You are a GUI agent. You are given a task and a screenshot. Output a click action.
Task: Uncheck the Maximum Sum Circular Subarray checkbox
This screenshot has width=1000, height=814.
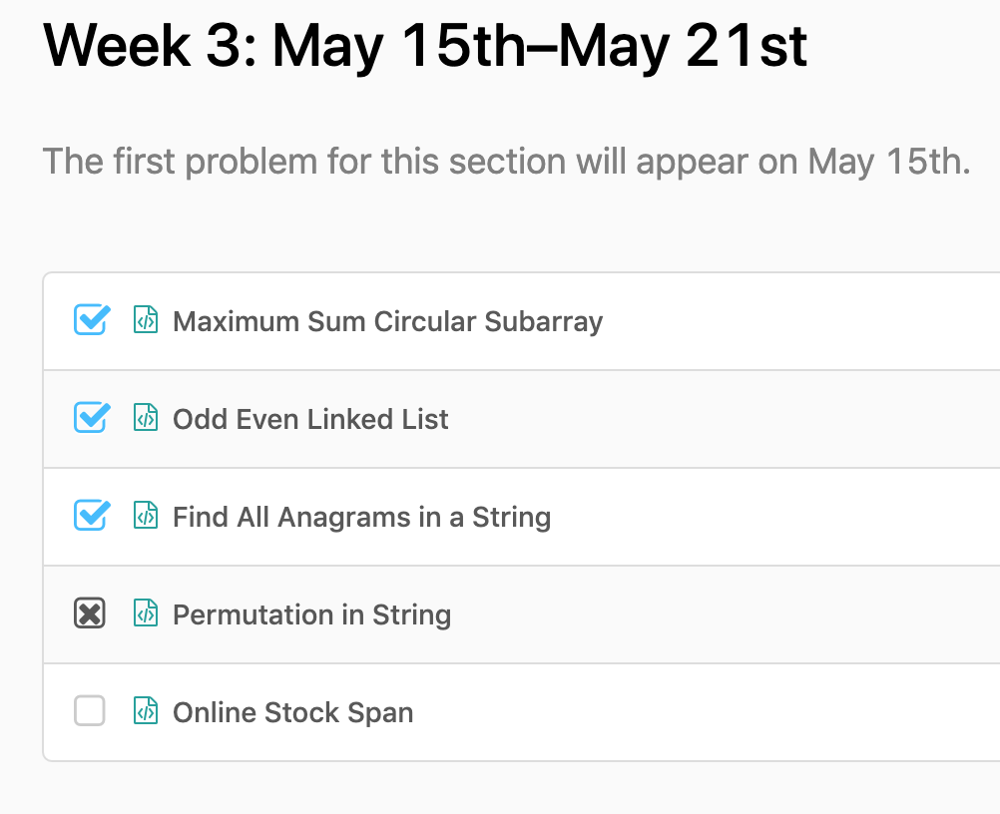coord(91,320)
